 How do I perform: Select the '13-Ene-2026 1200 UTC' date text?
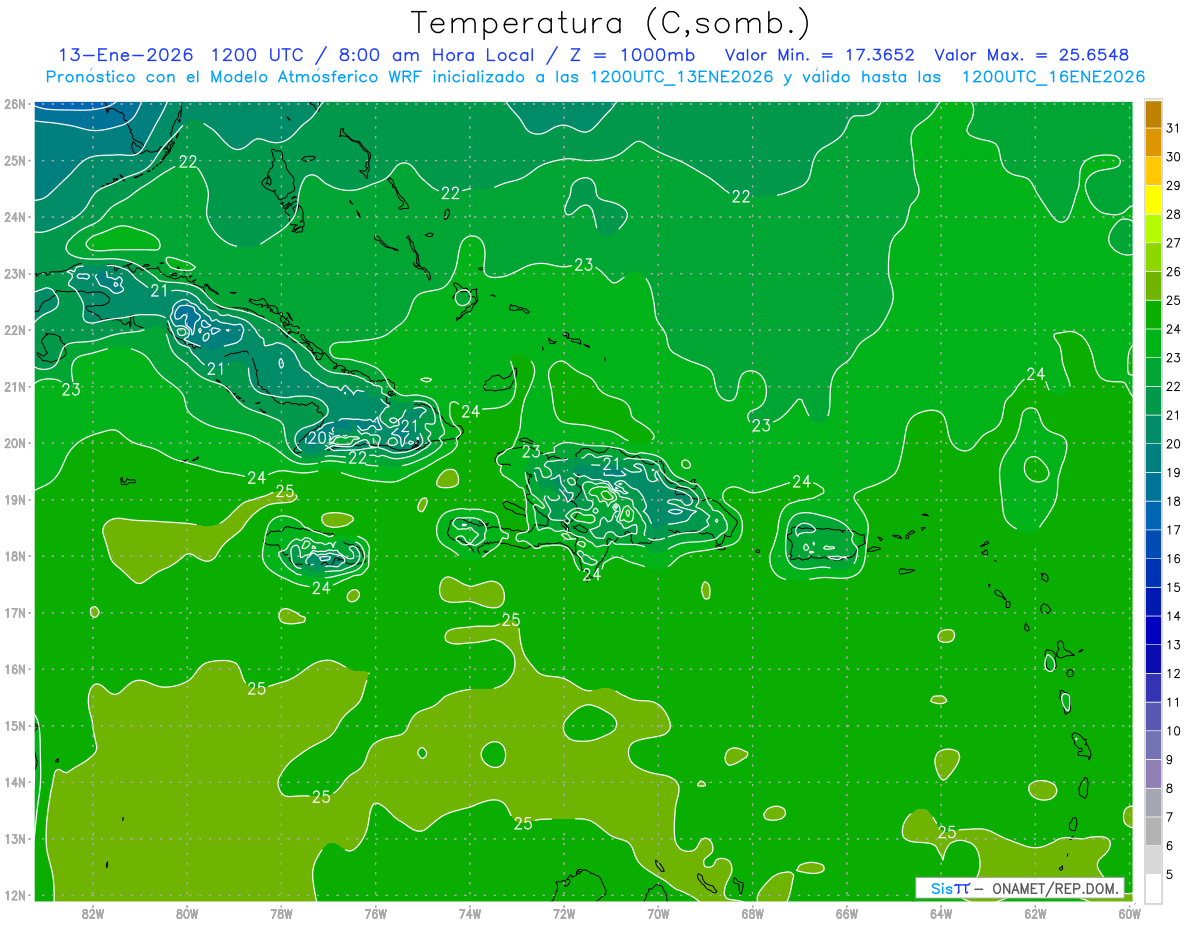(x=182, y=55)
